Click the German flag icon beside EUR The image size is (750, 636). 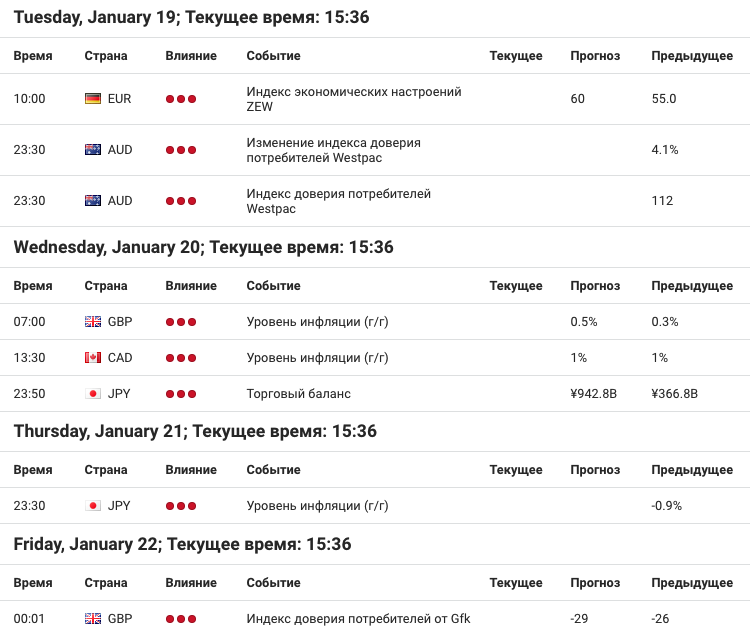point(93,99)
